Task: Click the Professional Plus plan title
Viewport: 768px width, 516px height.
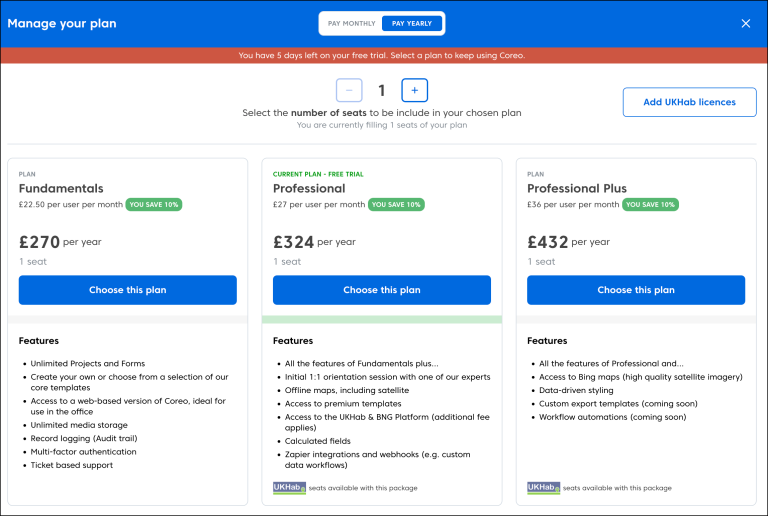Action: point(577,188)
